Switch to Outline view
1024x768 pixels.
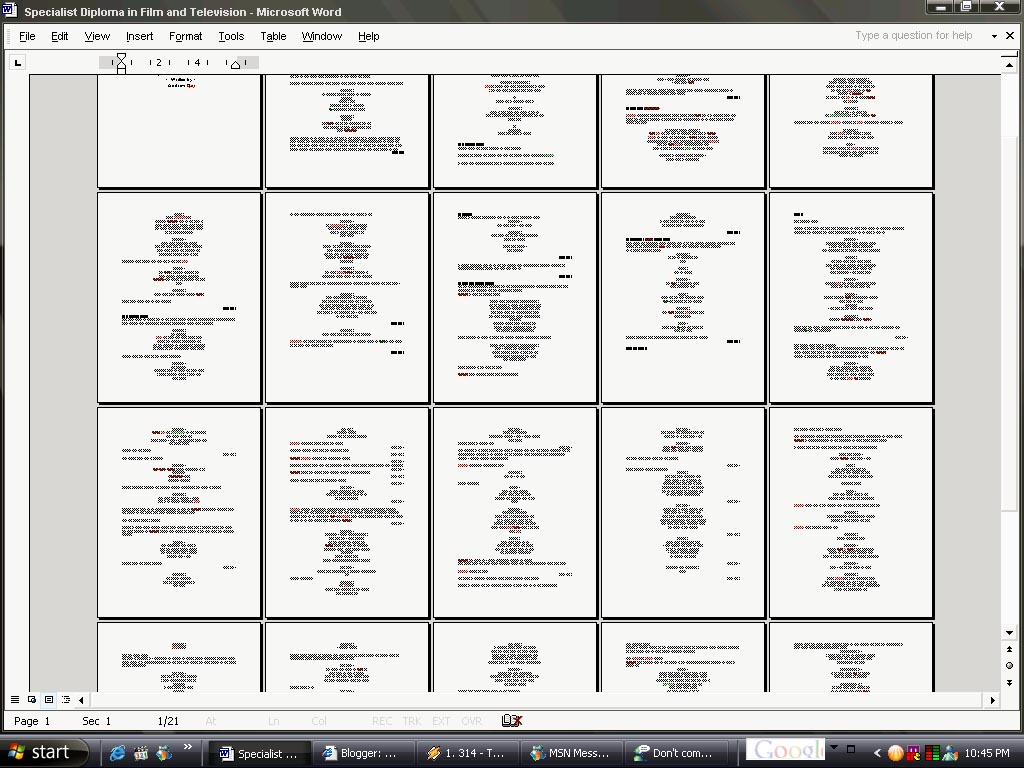coord(66,699)
